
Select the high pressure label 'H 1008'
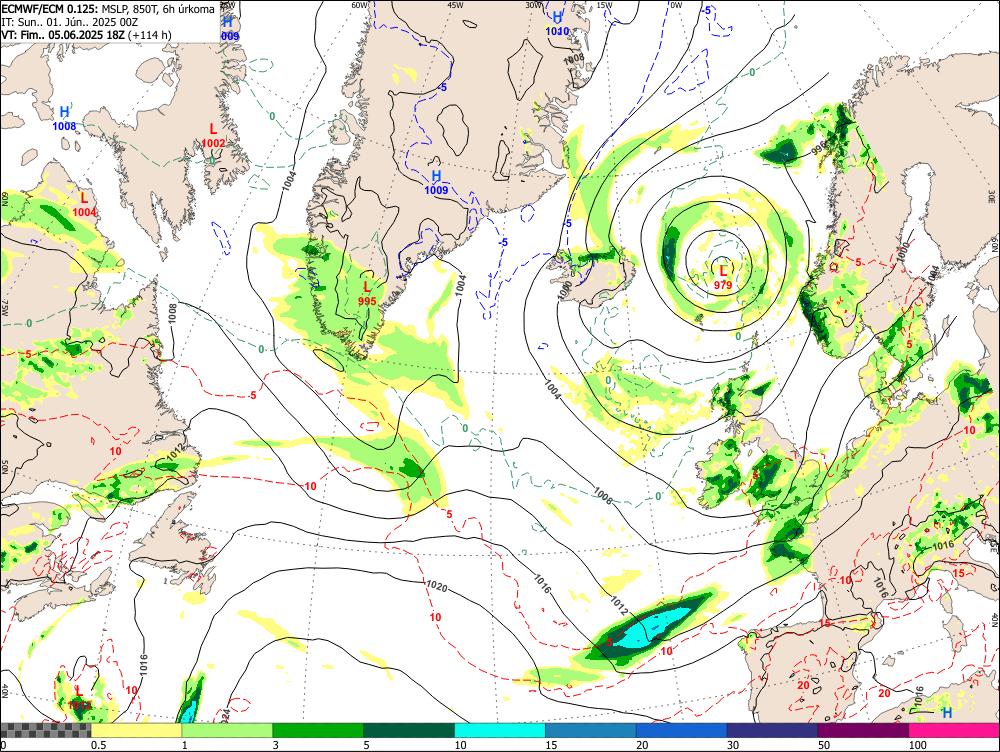click(x=64, y=119)
